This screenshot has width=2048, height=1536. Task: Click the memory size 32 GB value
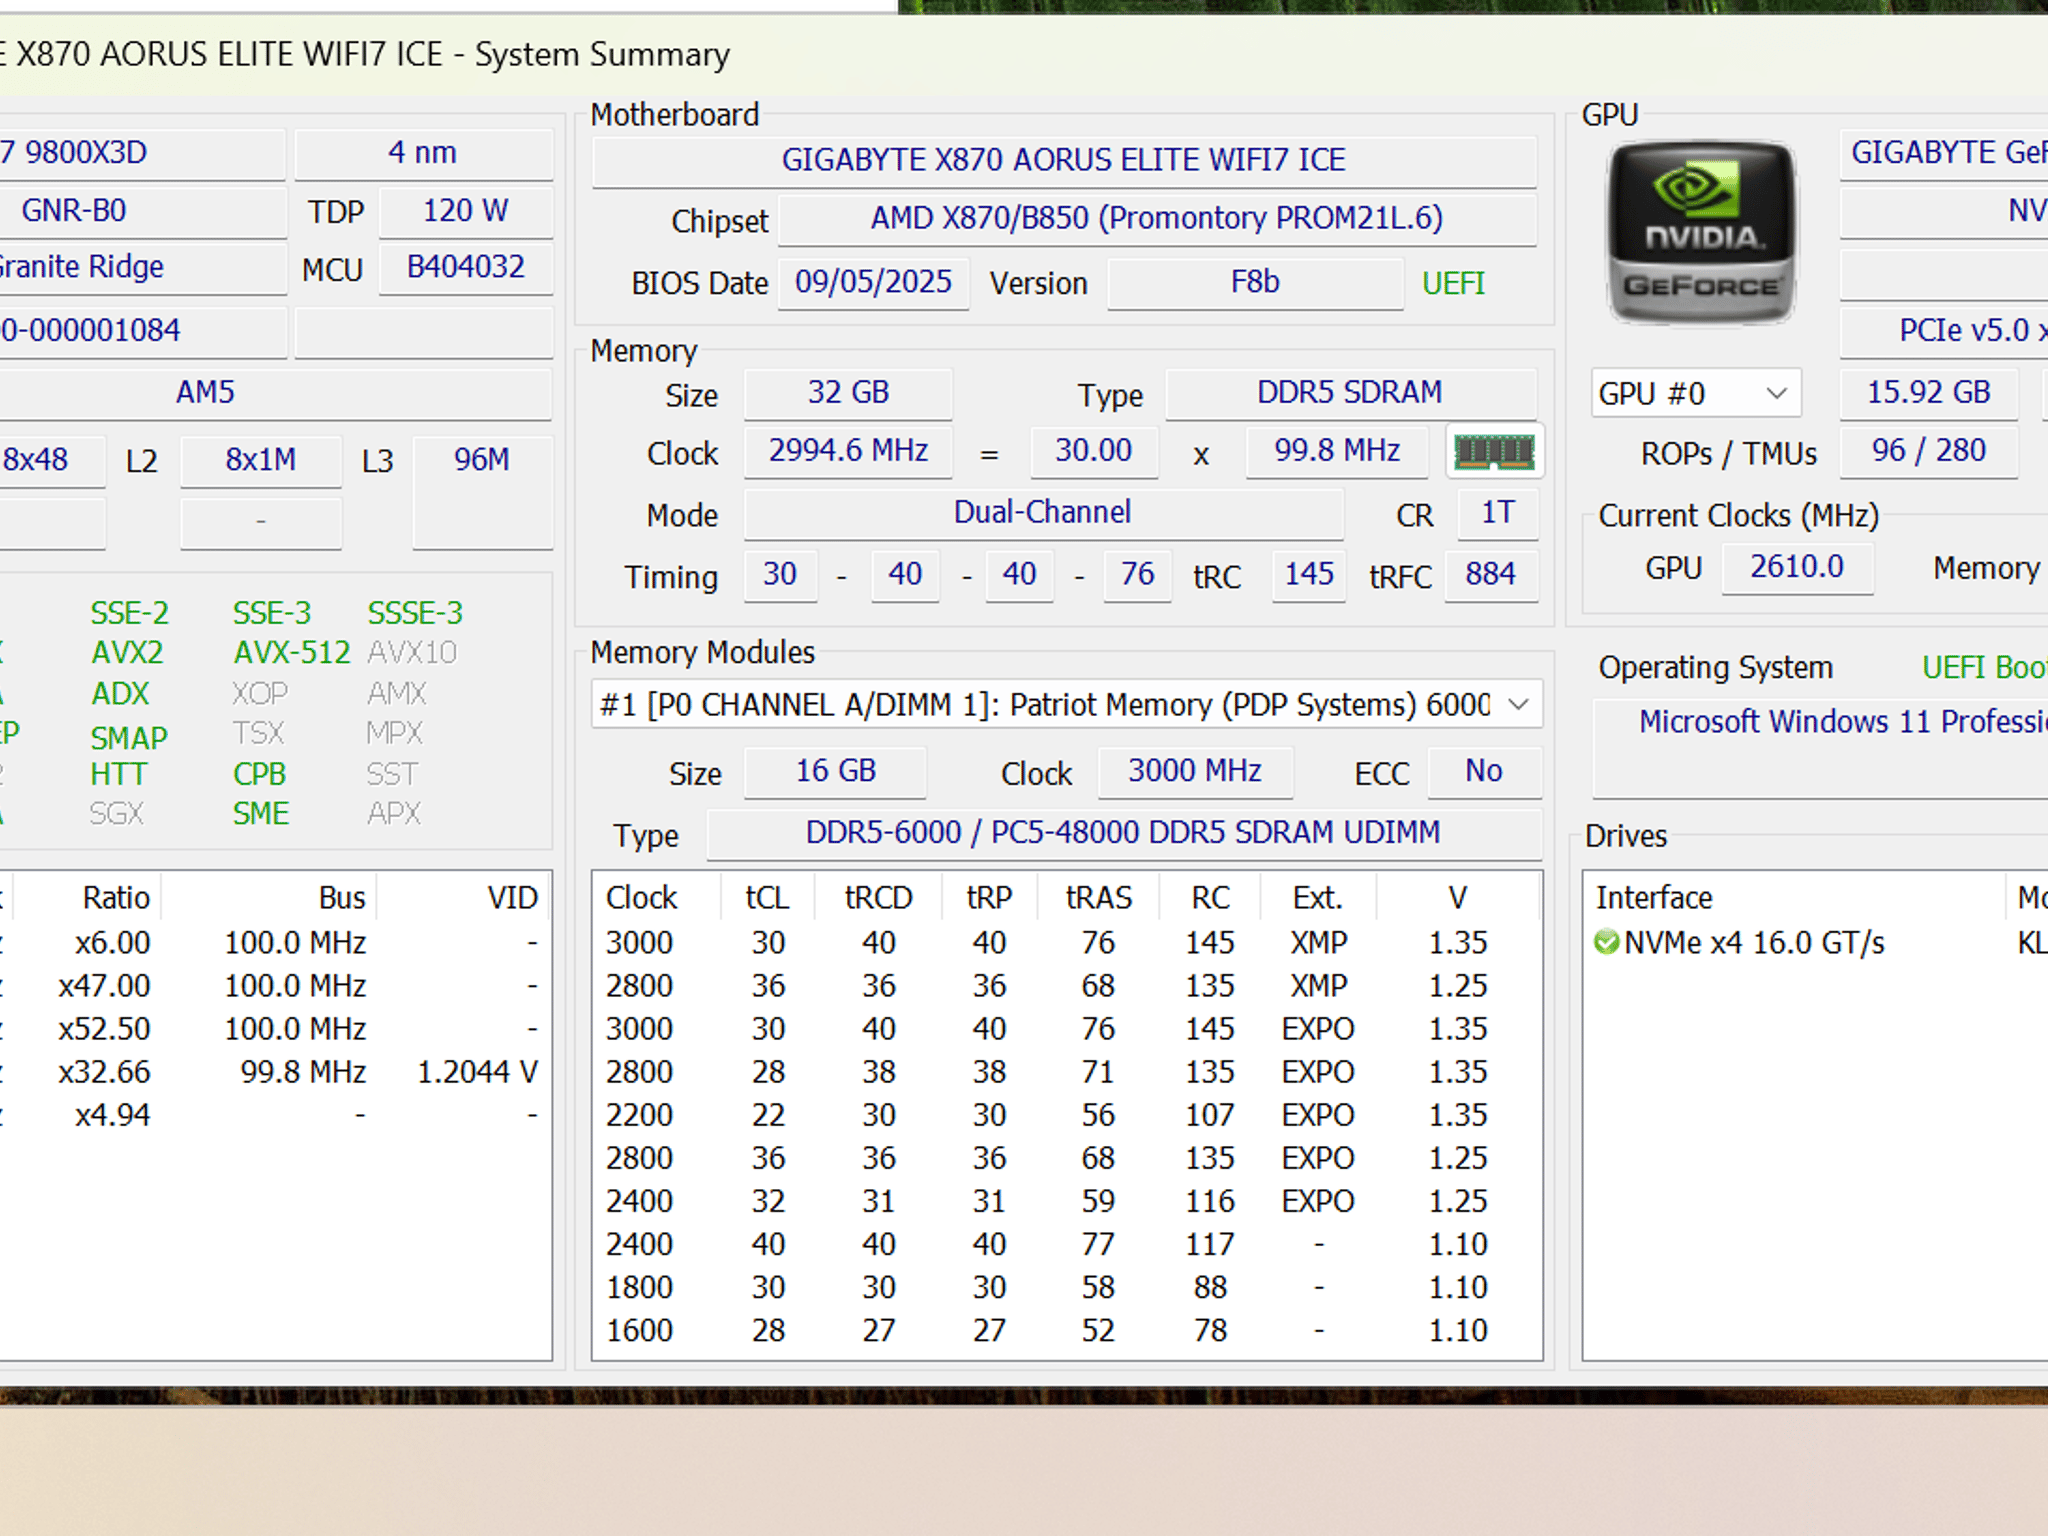point(848,393)
